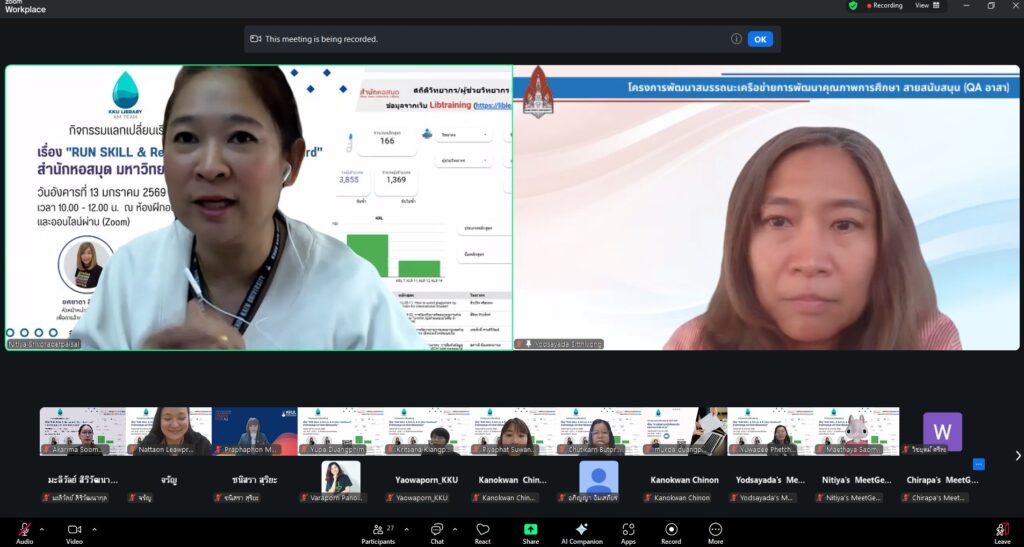Unmute the microphone with the Audio button
Screen dimensions: 1024x547
pyautogui.click(x=24, y=531)
